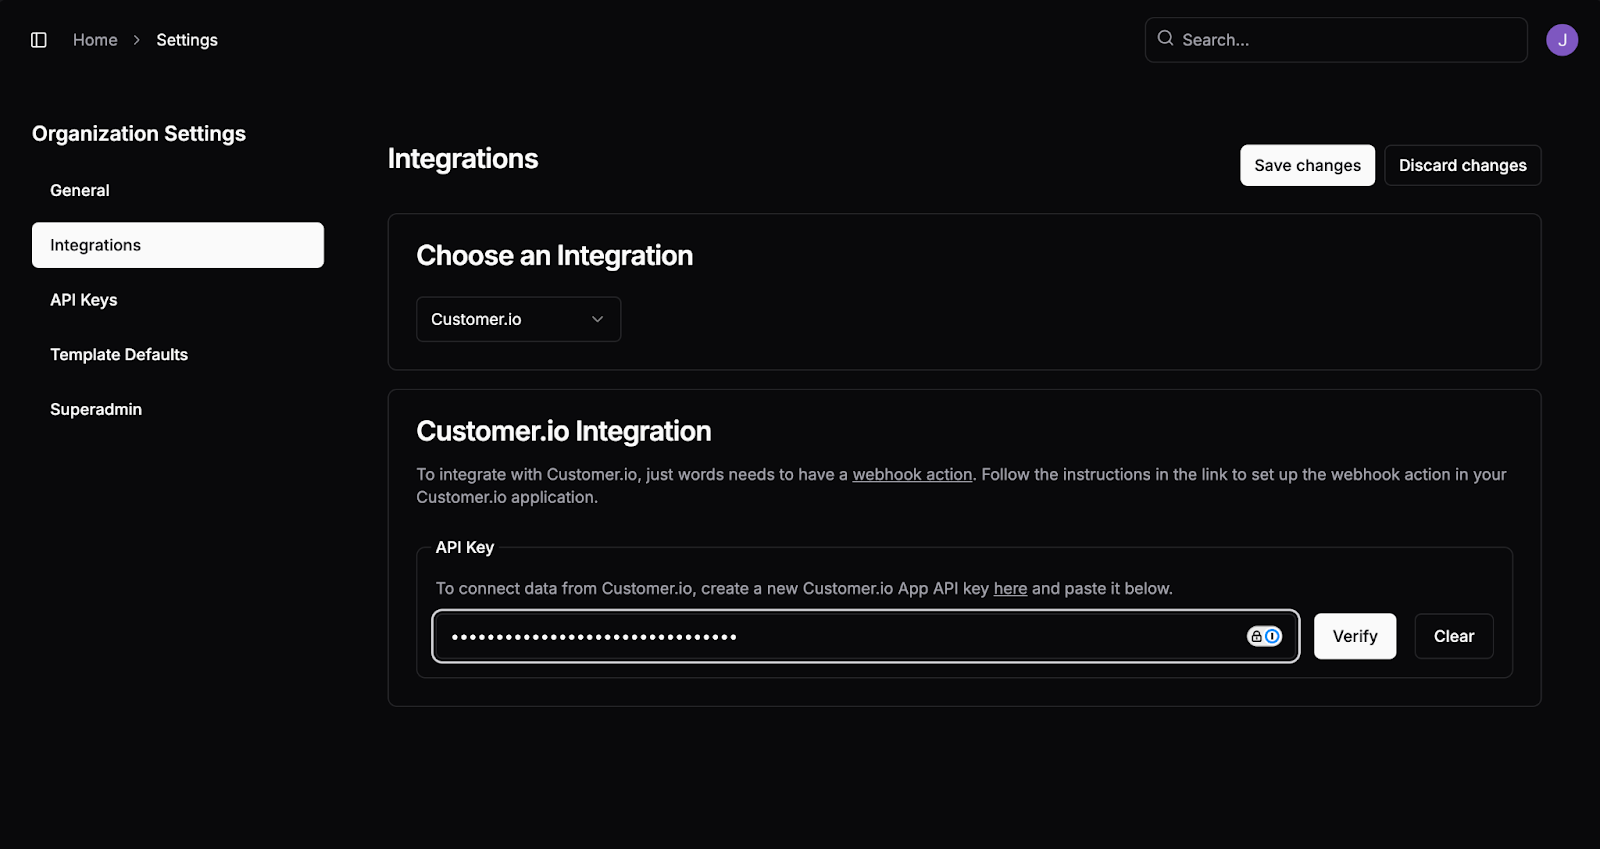Select Integrations in the settings sidebar
The image size is (1600, 849).
[177, 245]
